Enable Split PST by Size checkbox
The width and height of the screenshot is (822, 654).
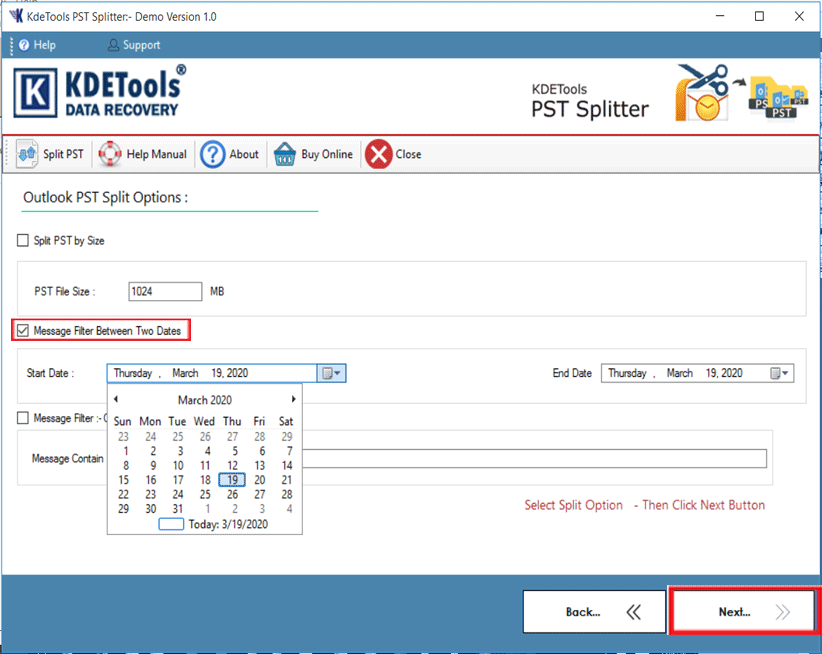(23, 241)
